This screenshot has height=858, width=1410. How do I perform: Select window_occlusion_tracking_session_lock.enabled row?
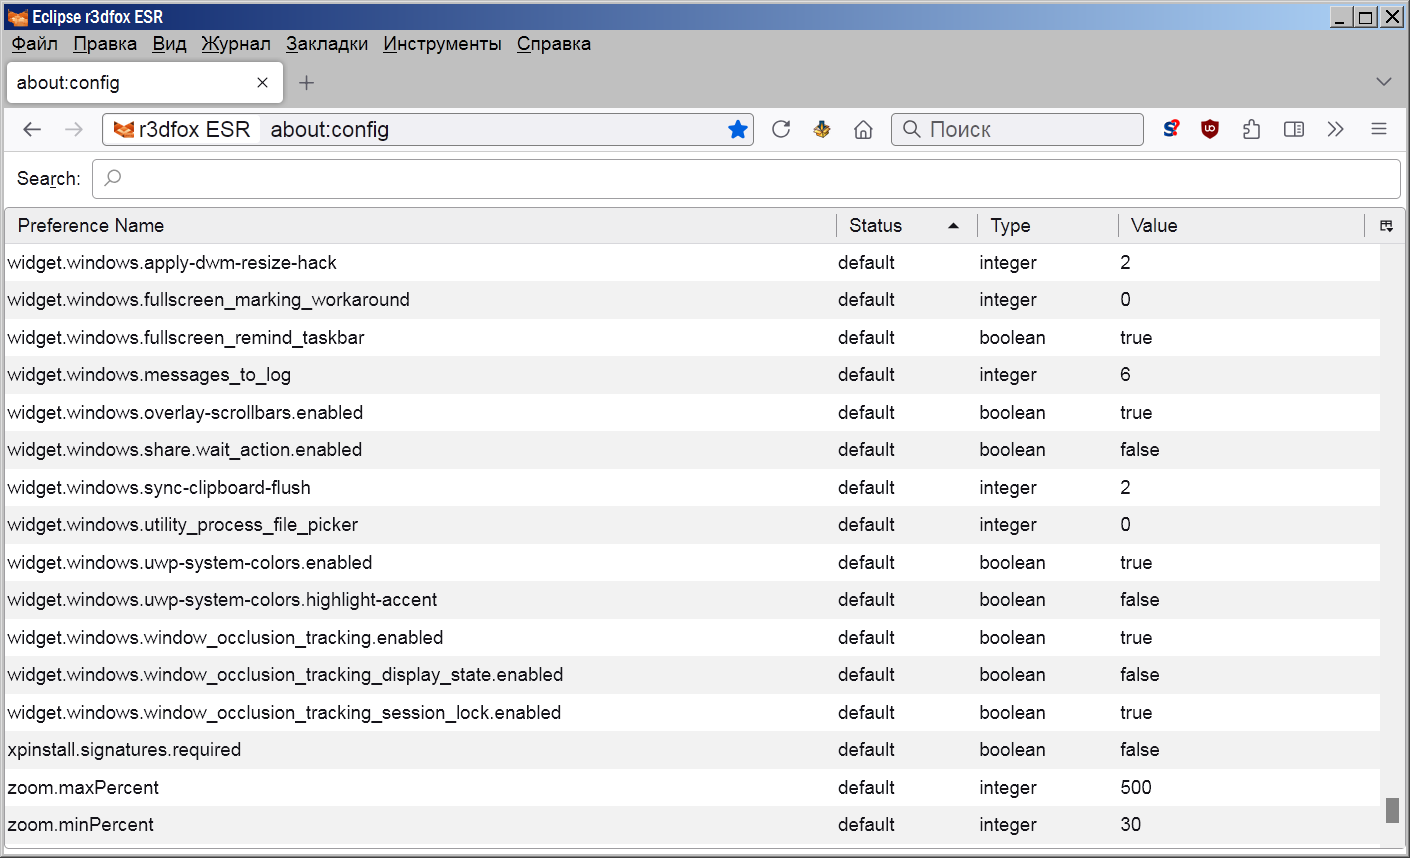[x=692, y=713]
